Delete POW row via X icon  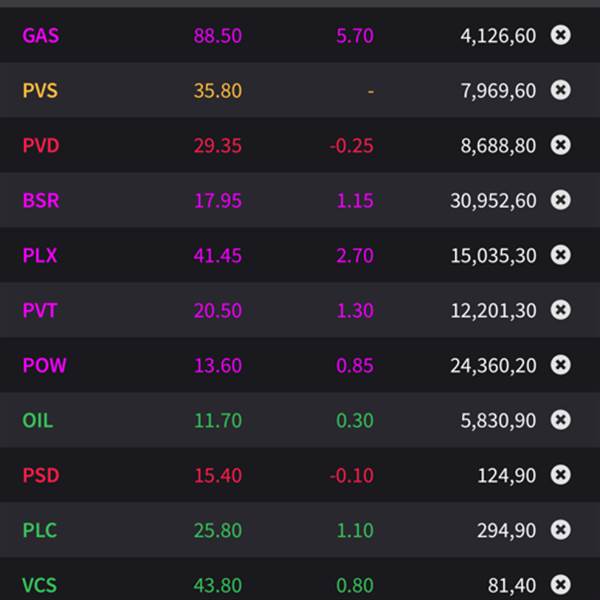(561, 366)
